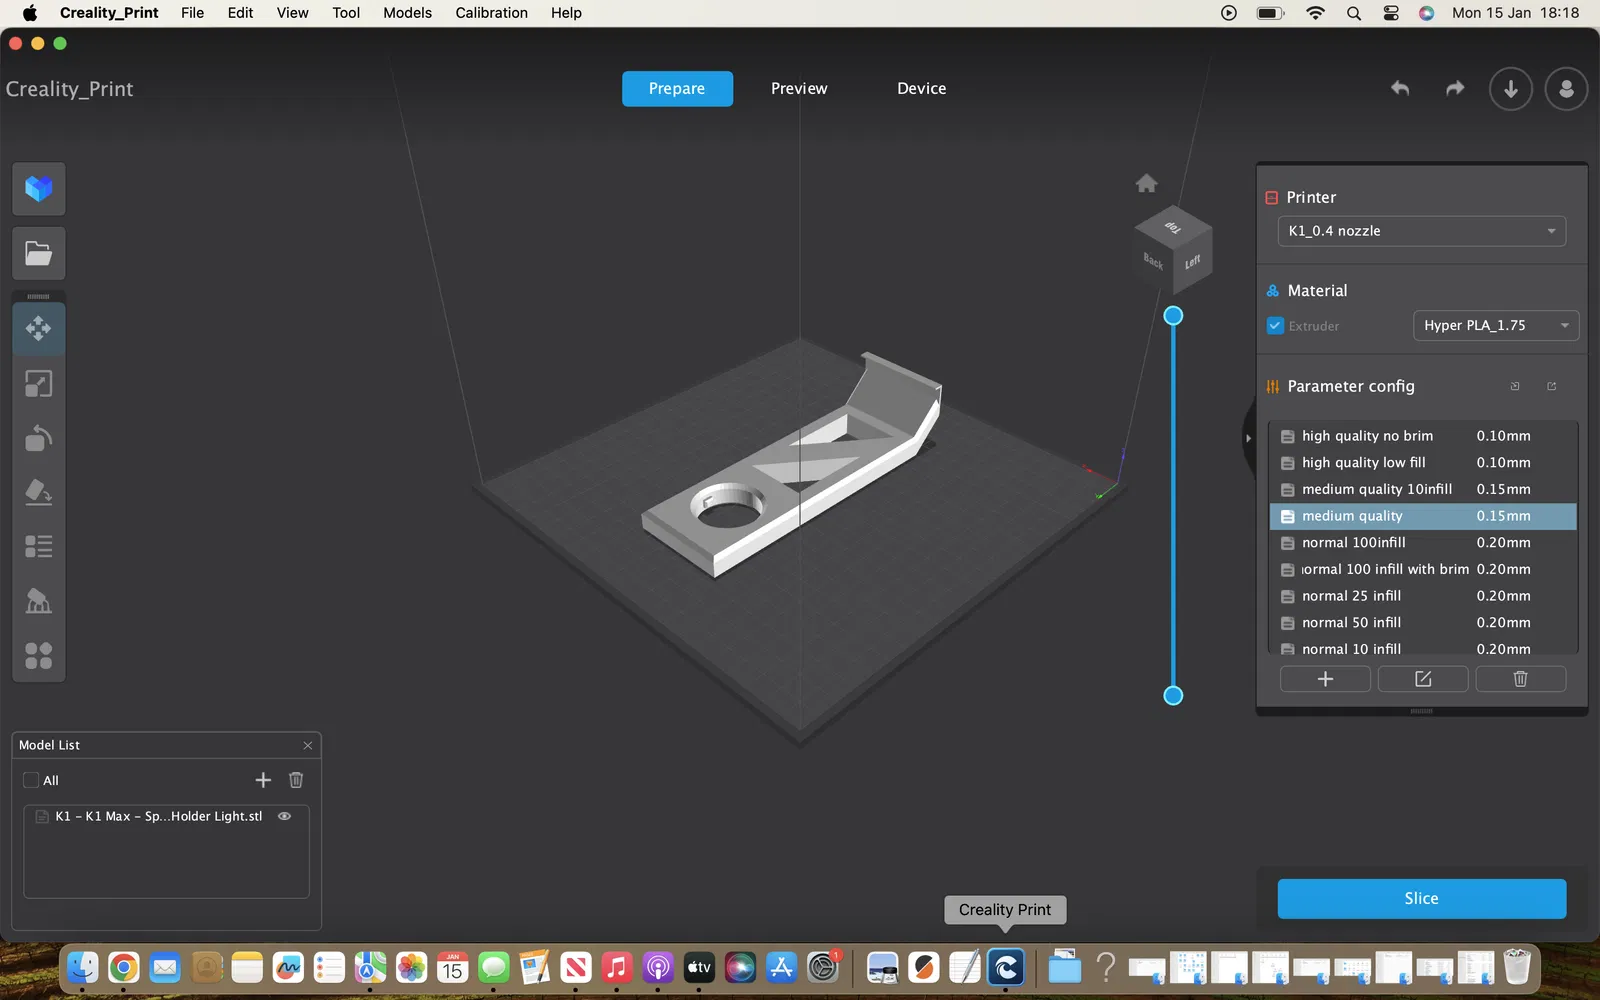Screen dimensions: 1600x1000
Task: Open the Hyper PLA_1.75 material dropdown
Action: (1496, 325)
